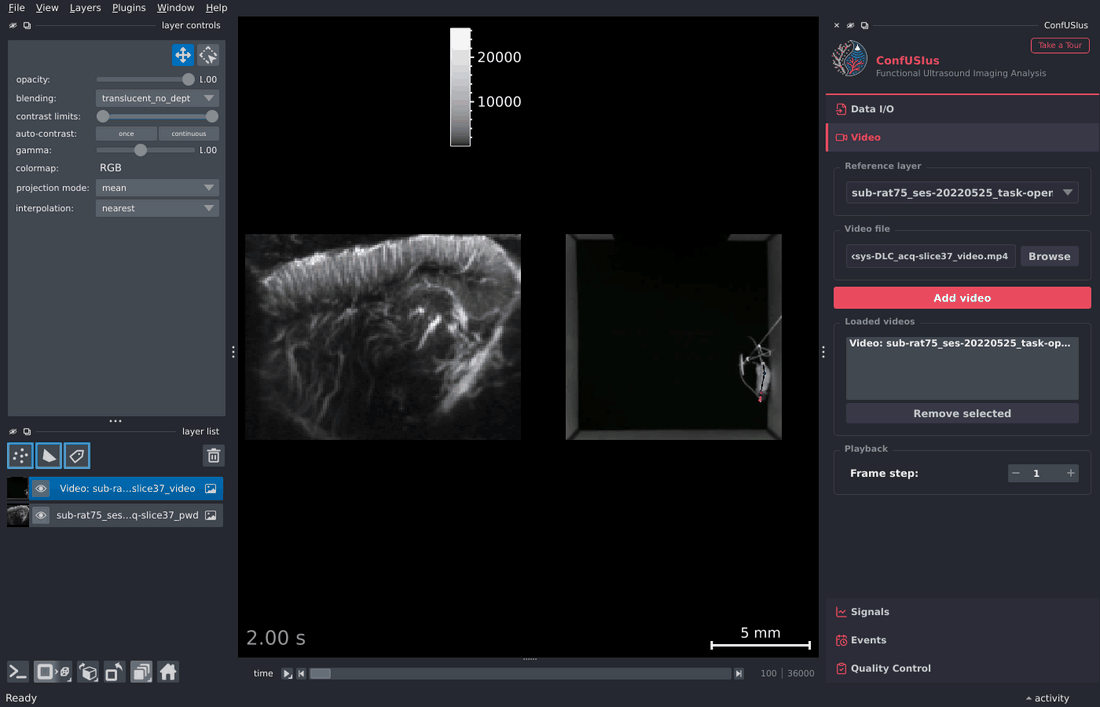Collapse the Video section

tap(962, 137)
